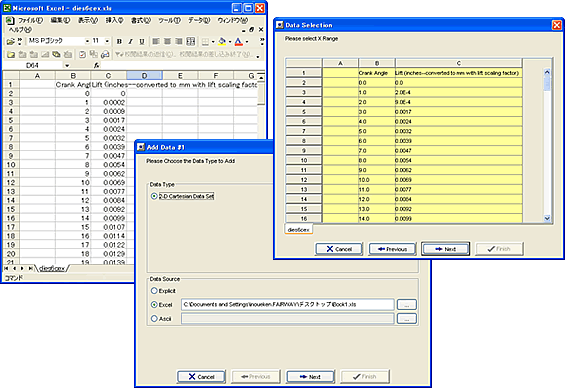Select column B header in Data Selection table
This screenshot has width=565, height=388.
tap(377, 63)
